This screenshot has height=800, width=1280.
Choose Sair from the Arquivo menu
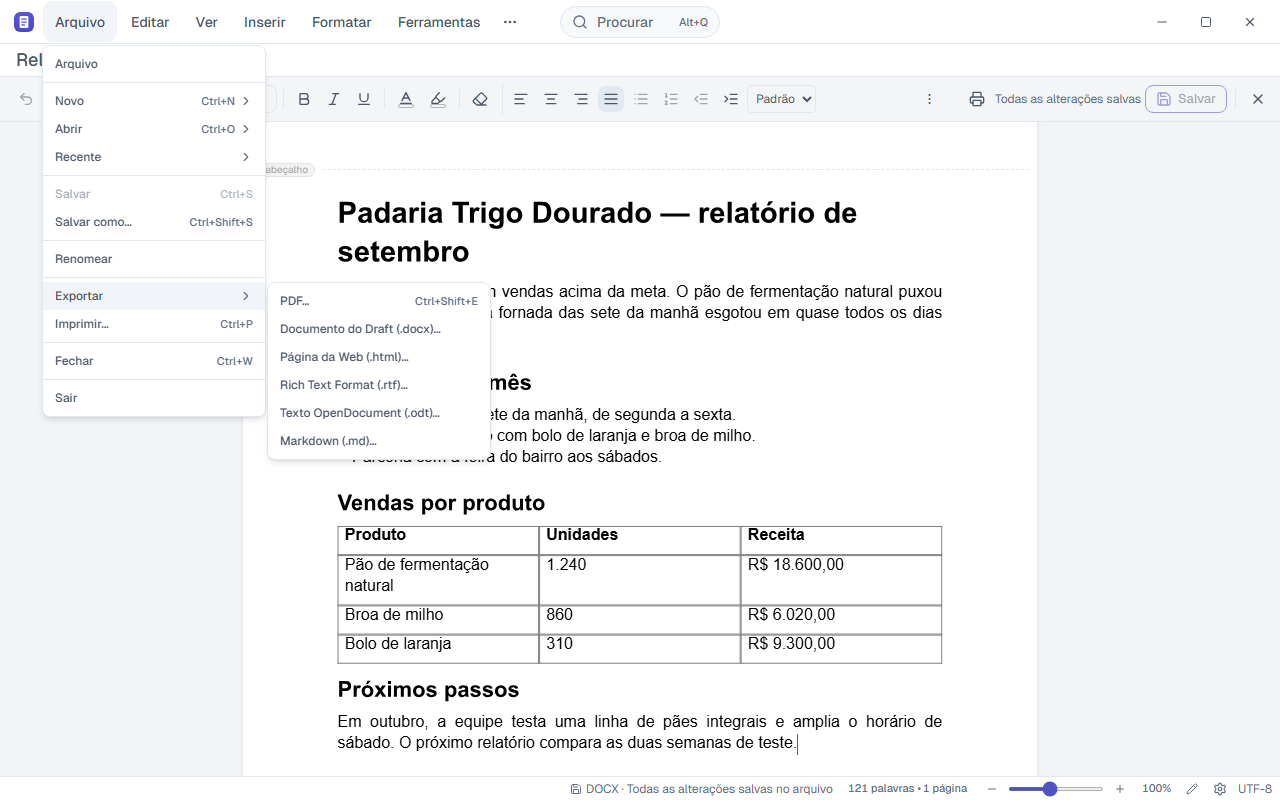coord(154,398)
